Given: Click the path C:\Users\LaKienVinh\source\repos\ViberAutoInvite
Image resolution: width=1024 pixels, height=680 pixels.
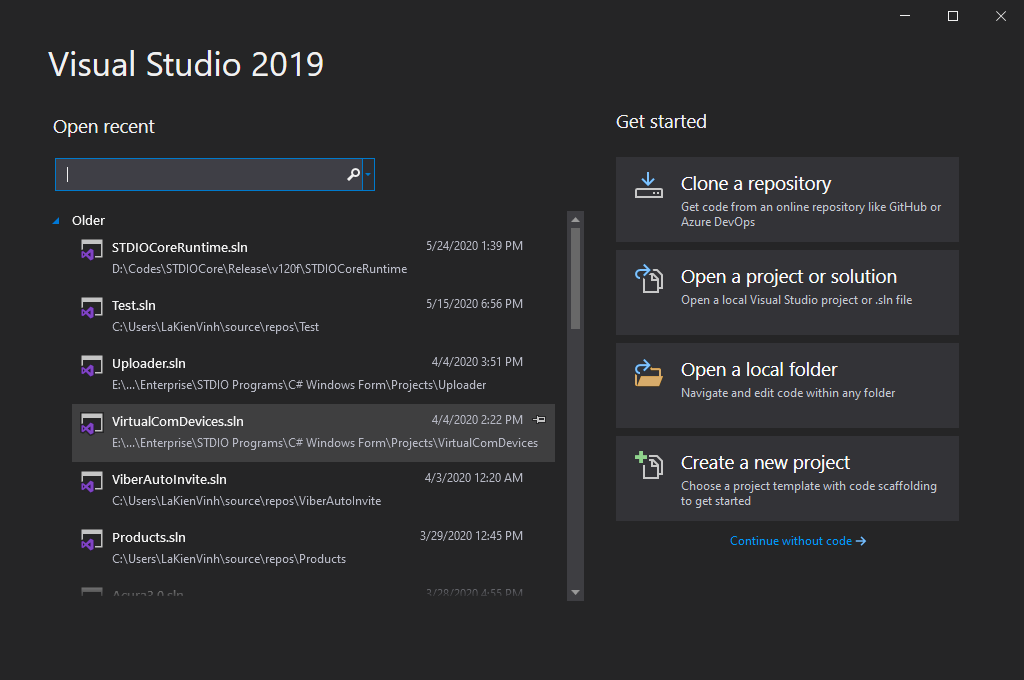Looking at the screenshot, I should pos(246,501).
